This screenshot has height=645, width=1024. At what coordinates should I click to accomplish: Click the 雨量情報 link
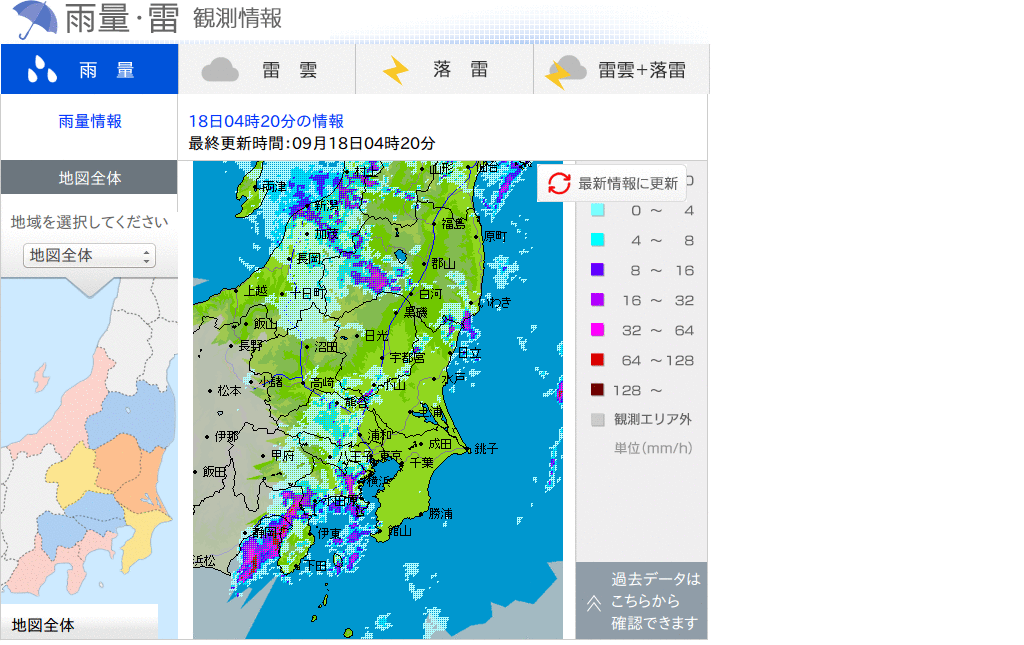click(x=90, y=121)
